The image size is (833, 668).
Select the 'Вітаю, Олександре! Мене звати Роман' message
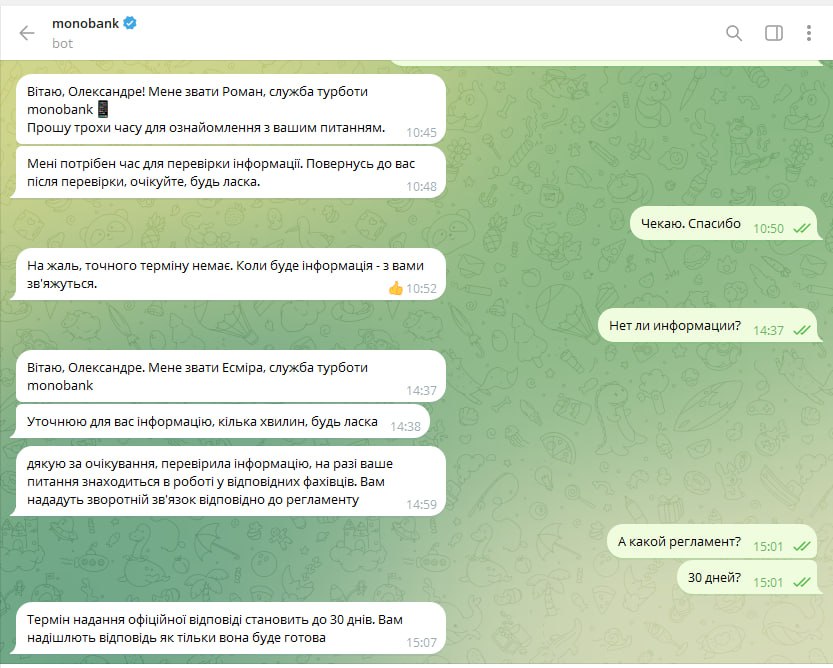pos(231,109)
